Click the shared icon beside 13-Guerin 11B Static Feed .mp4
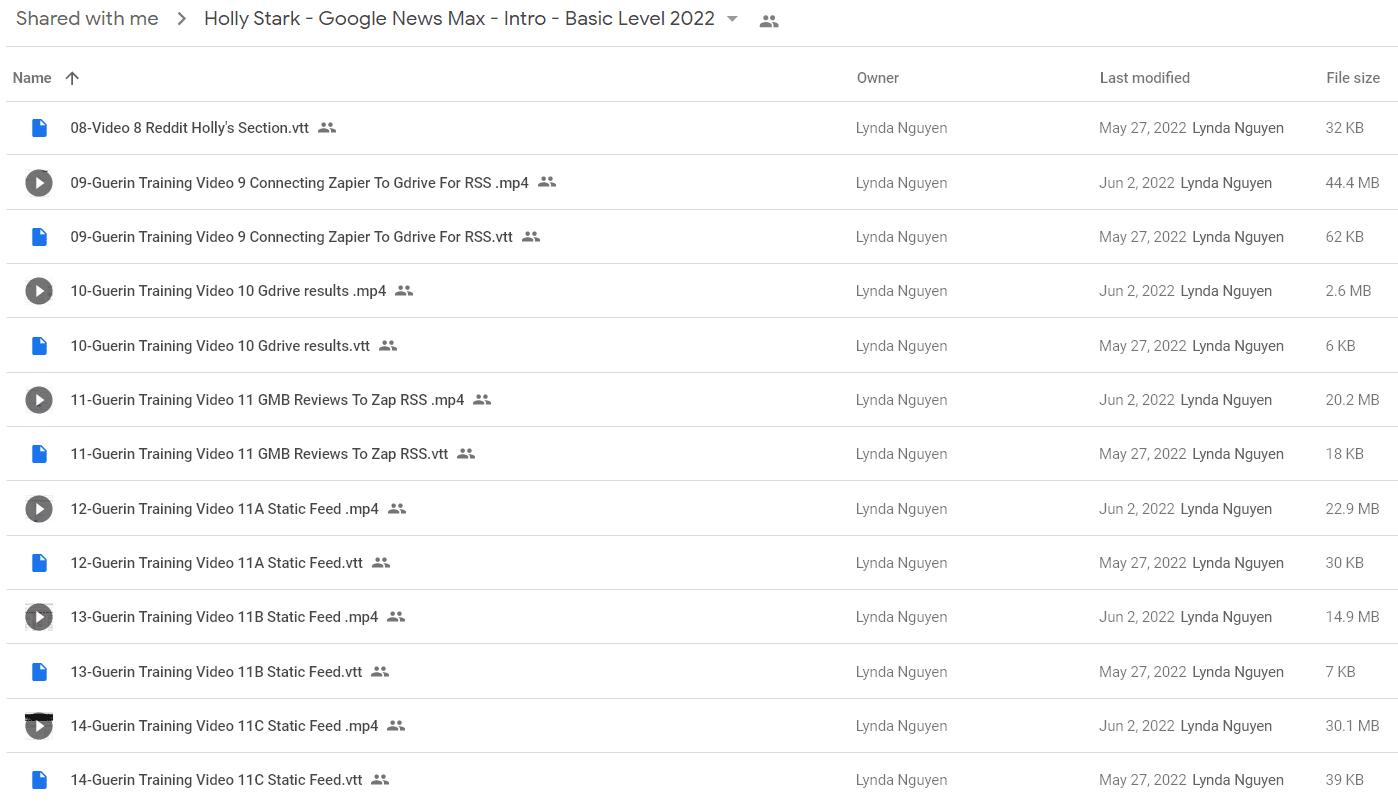The width and height of the screenshot is (1398, 806). coord(396,617)
